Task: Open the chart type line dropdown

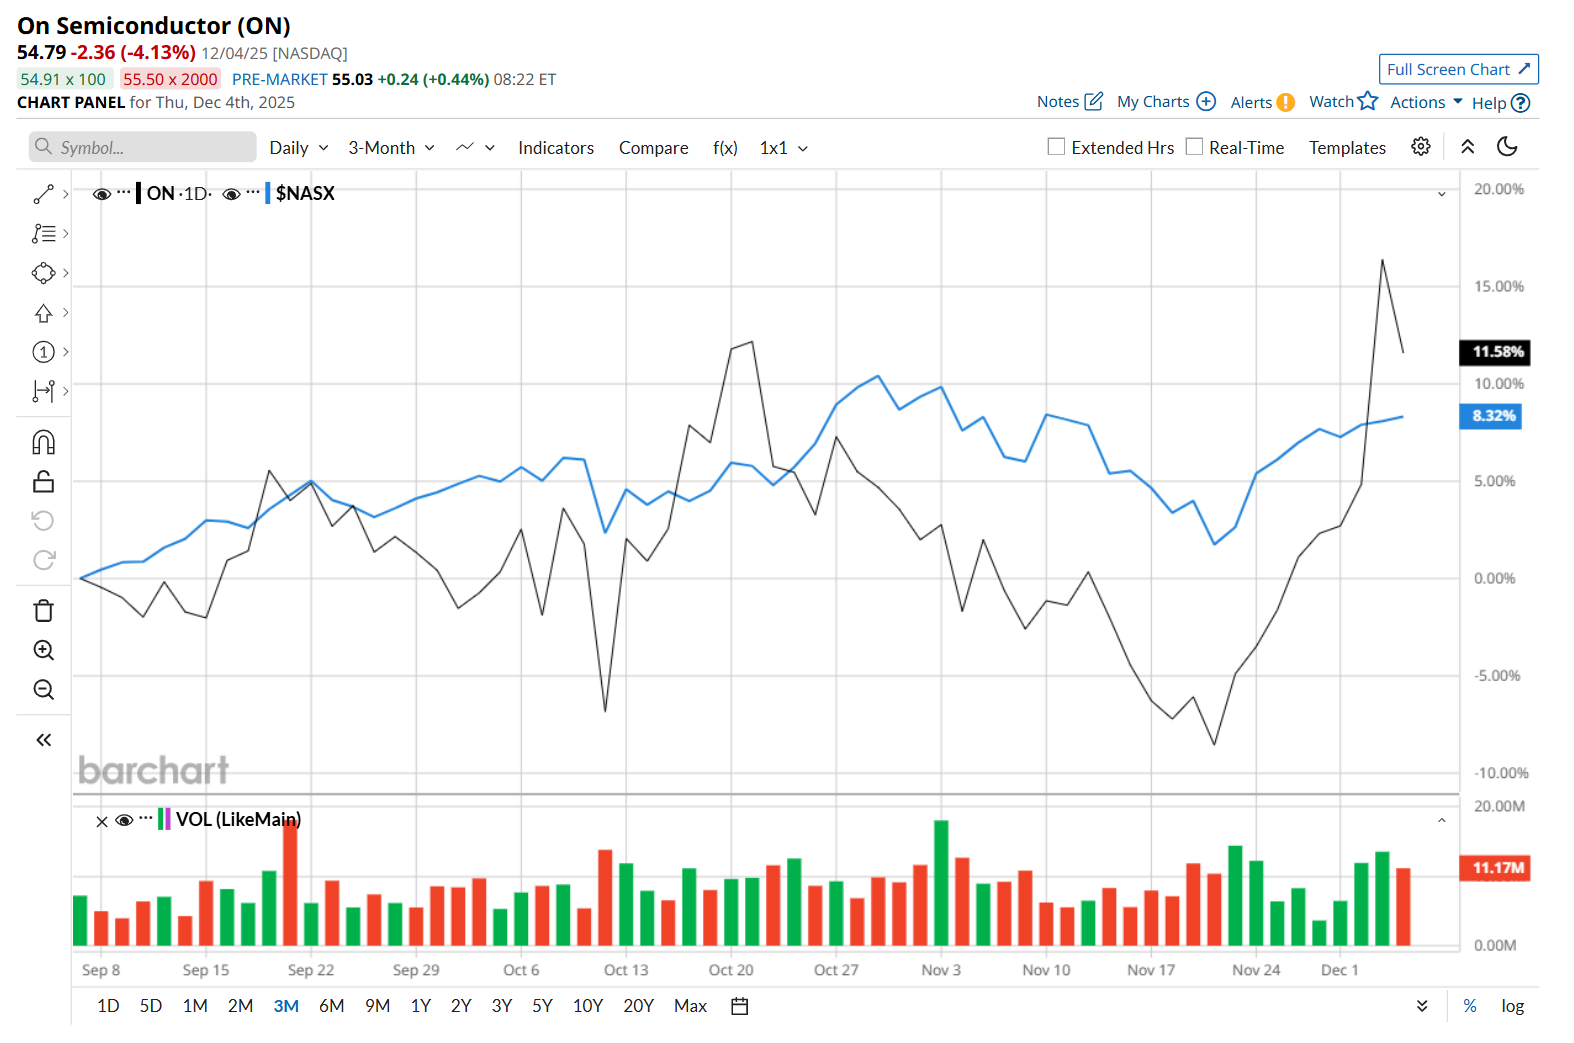Action: [x=475, y=148]
